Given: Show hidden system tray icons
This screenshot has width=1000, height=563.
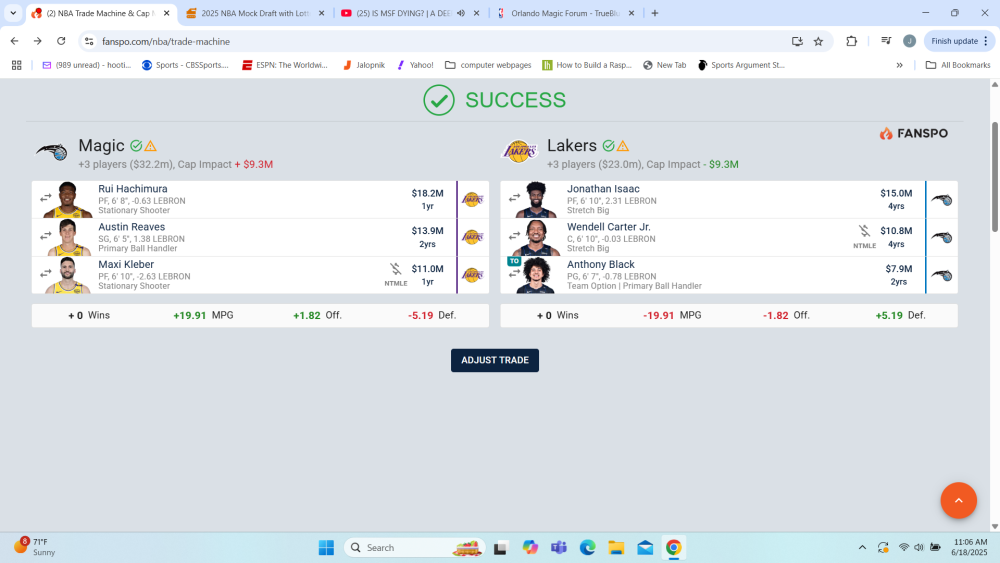Looking at the screenshot, I should click(862, 547).
